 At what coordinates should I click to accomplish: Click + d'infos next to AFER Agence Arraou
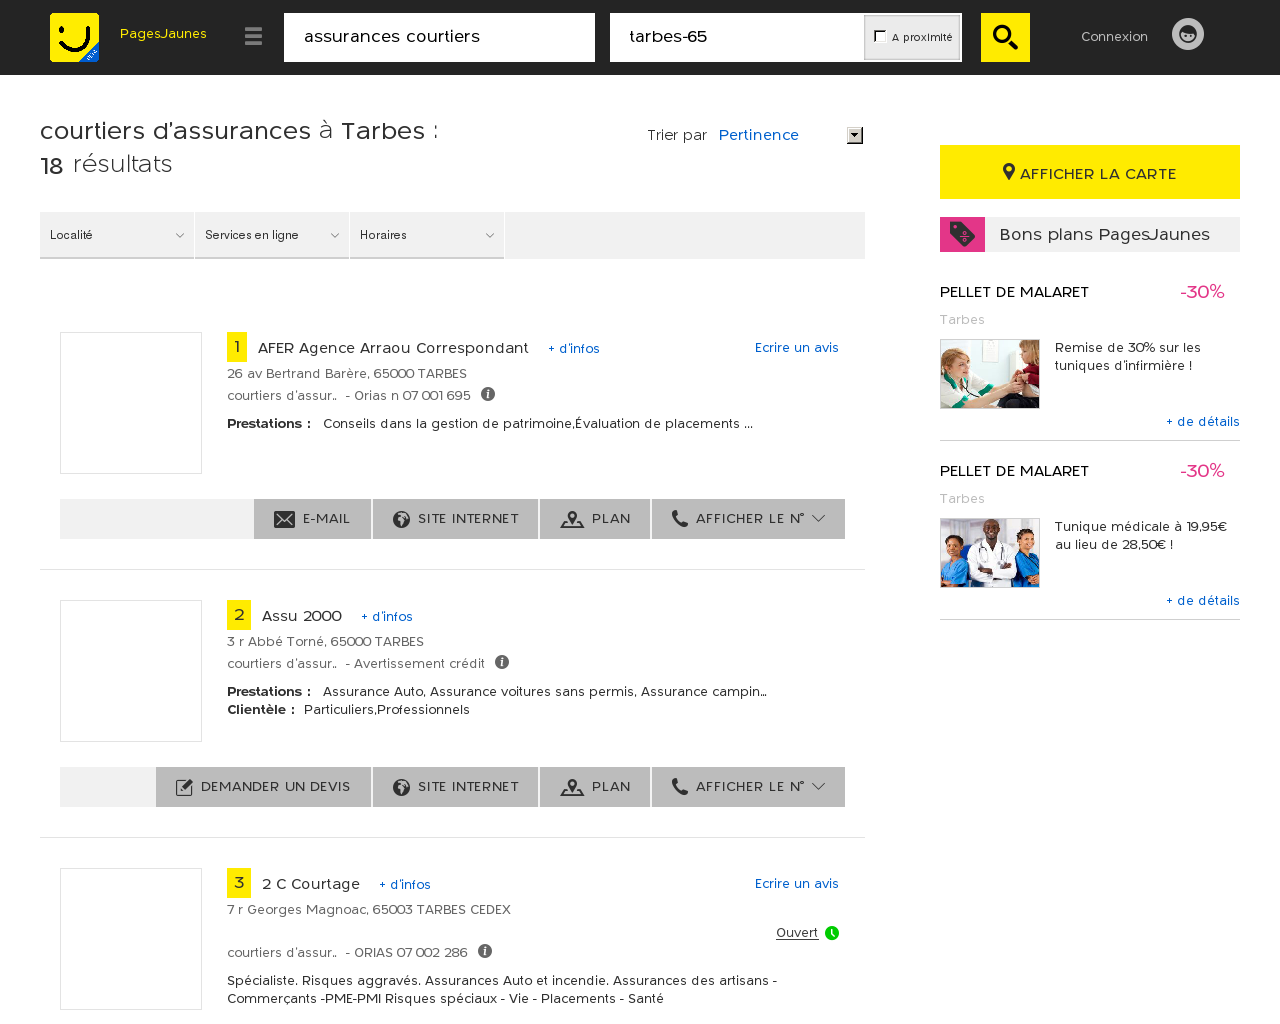574,348
